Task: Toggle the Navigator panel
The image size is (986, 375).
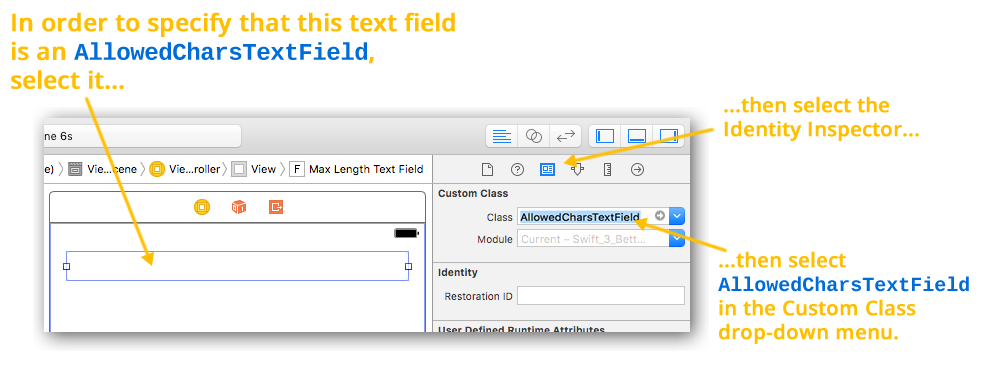Action: [605, 136]
